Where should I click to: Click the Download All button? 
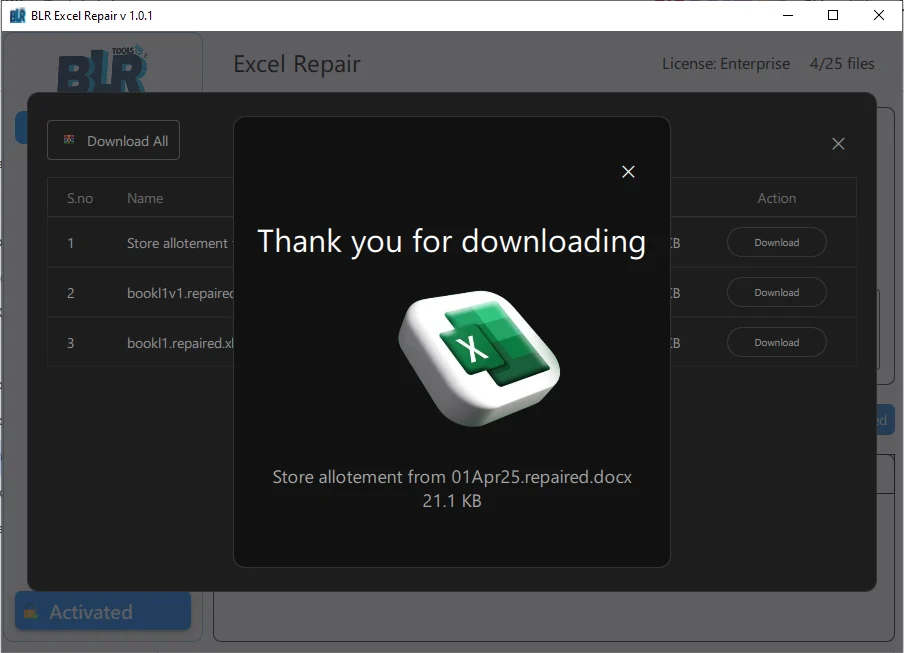click(113, 140)
